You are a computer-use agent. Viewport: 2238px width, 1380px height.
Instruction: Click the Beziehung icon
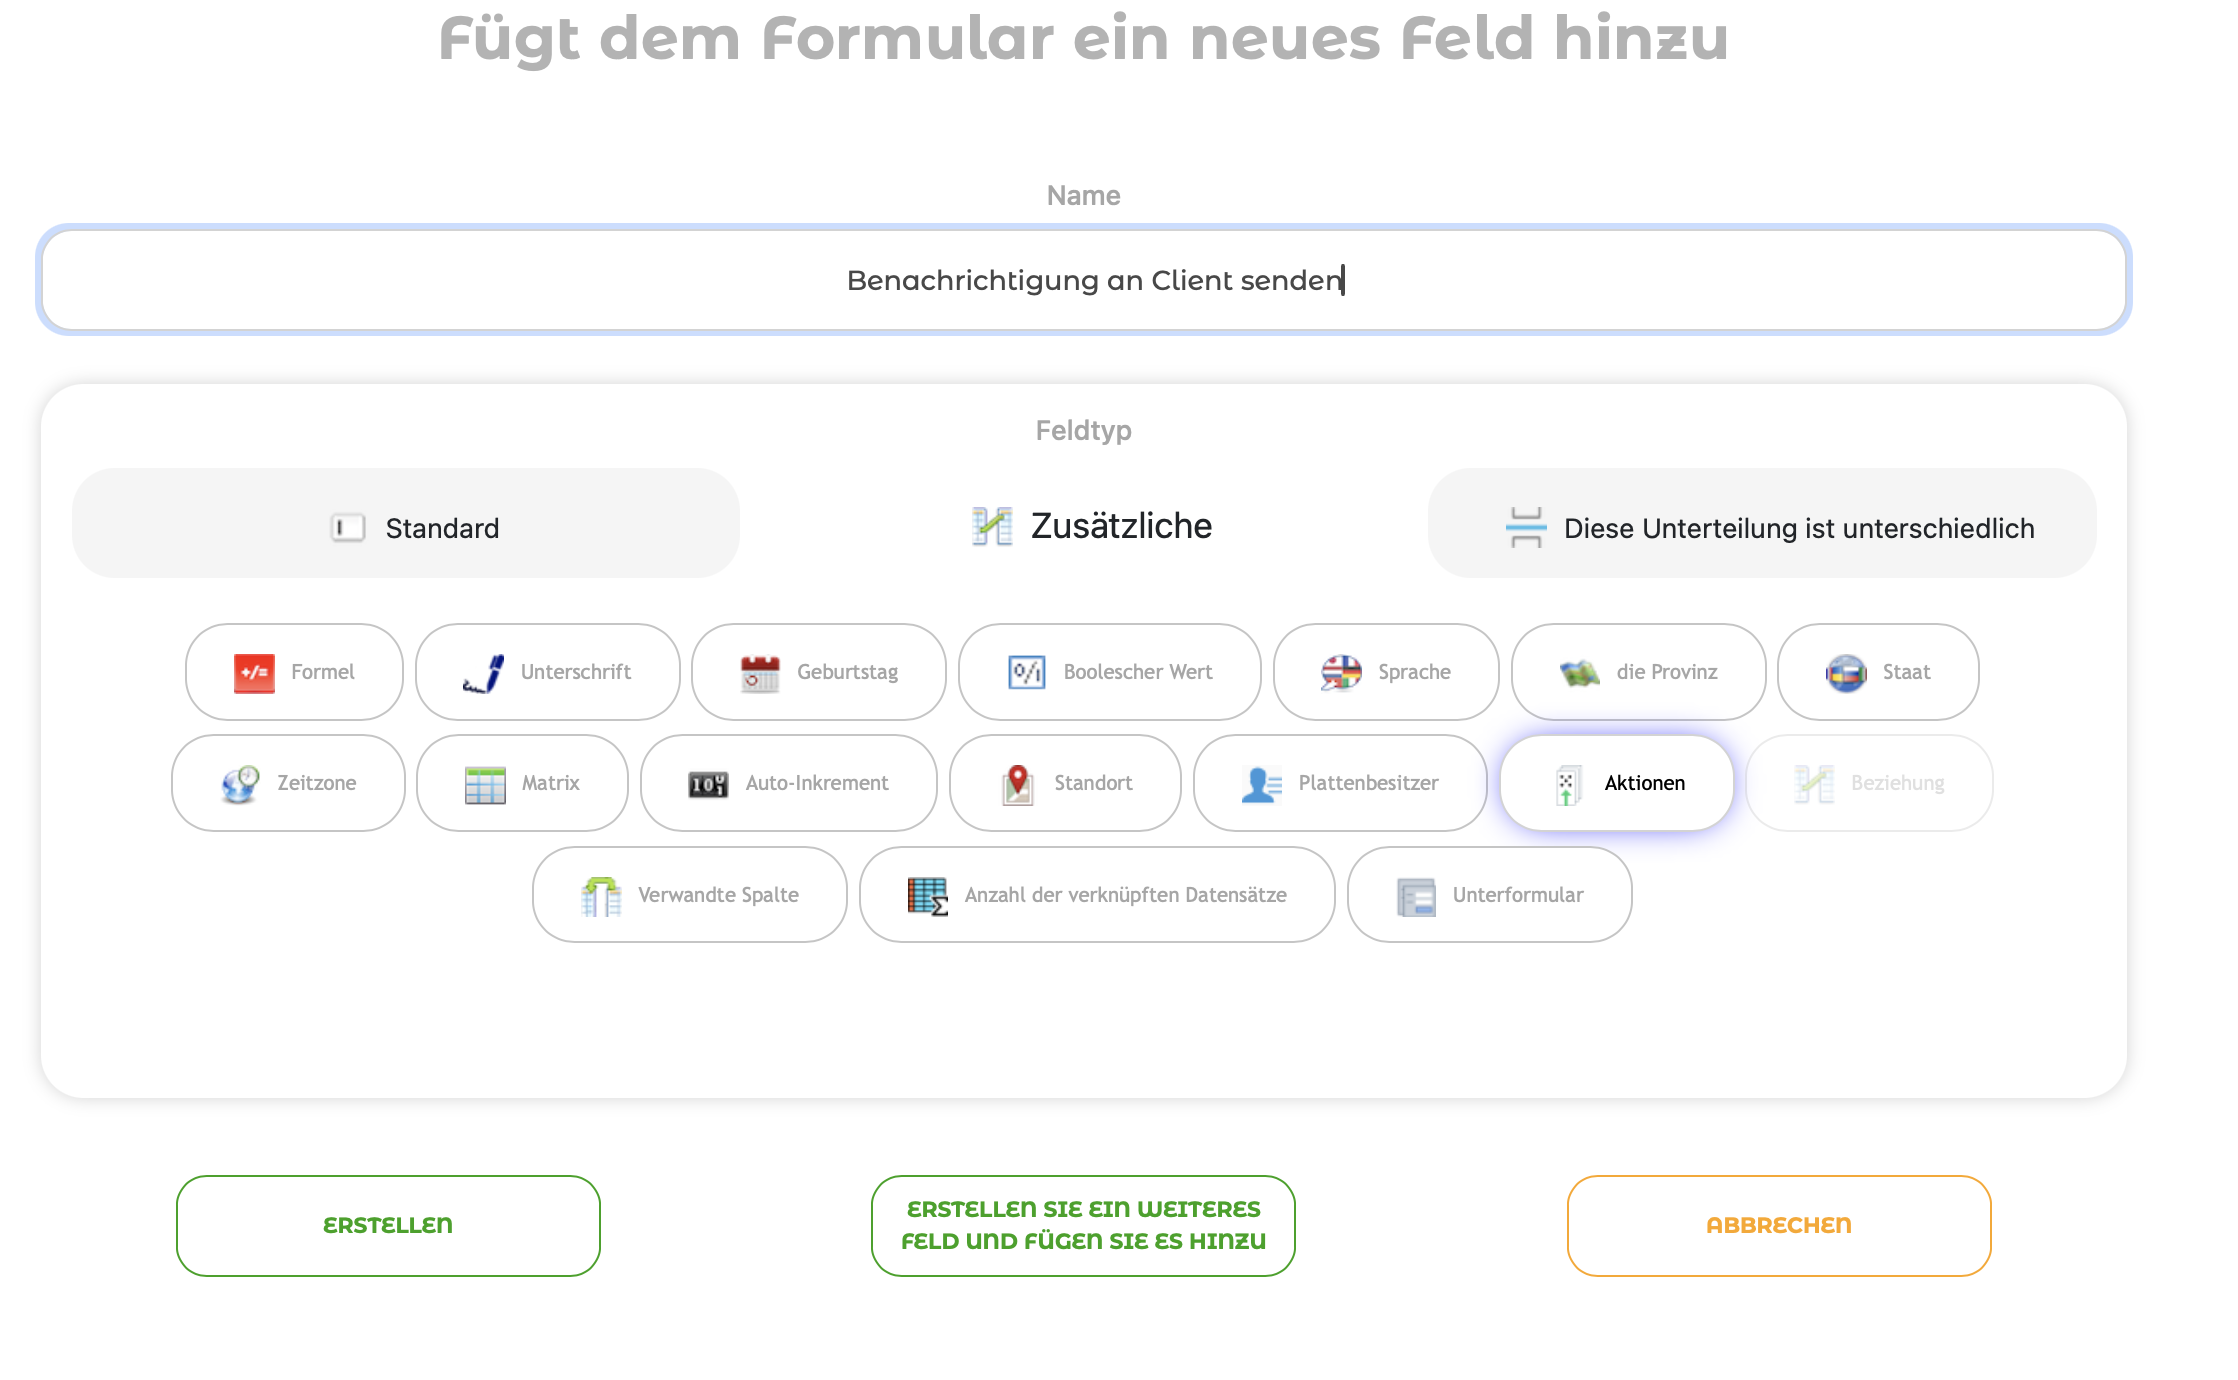[x=1814, y=784]
